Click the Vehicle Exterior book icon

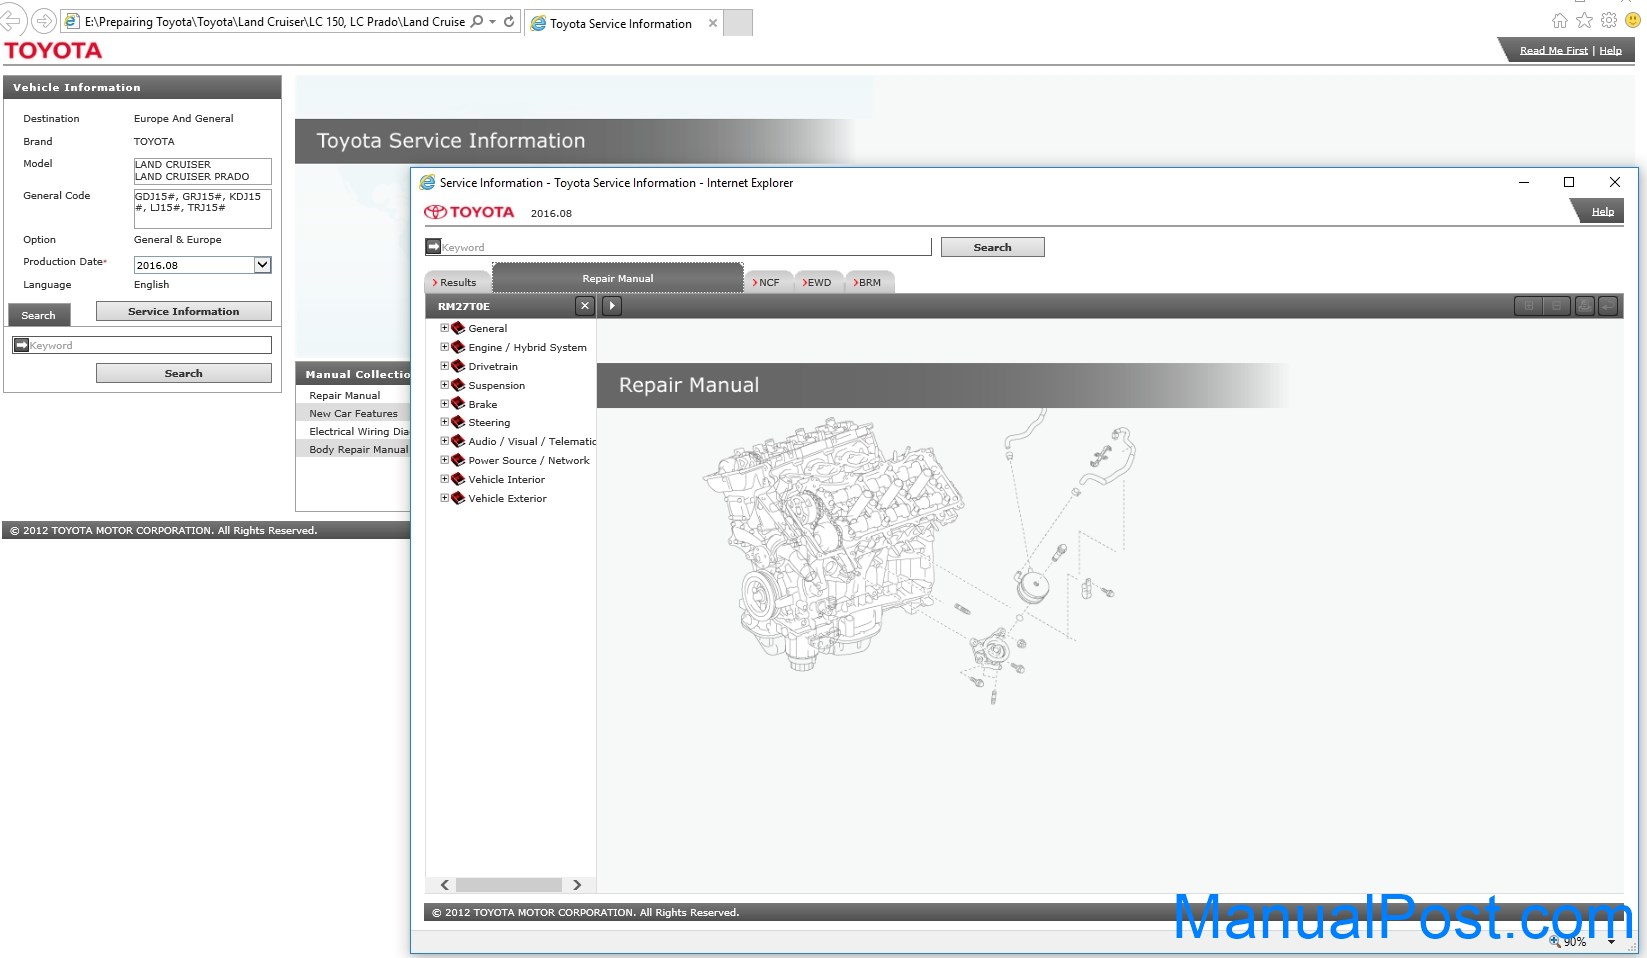458,498
